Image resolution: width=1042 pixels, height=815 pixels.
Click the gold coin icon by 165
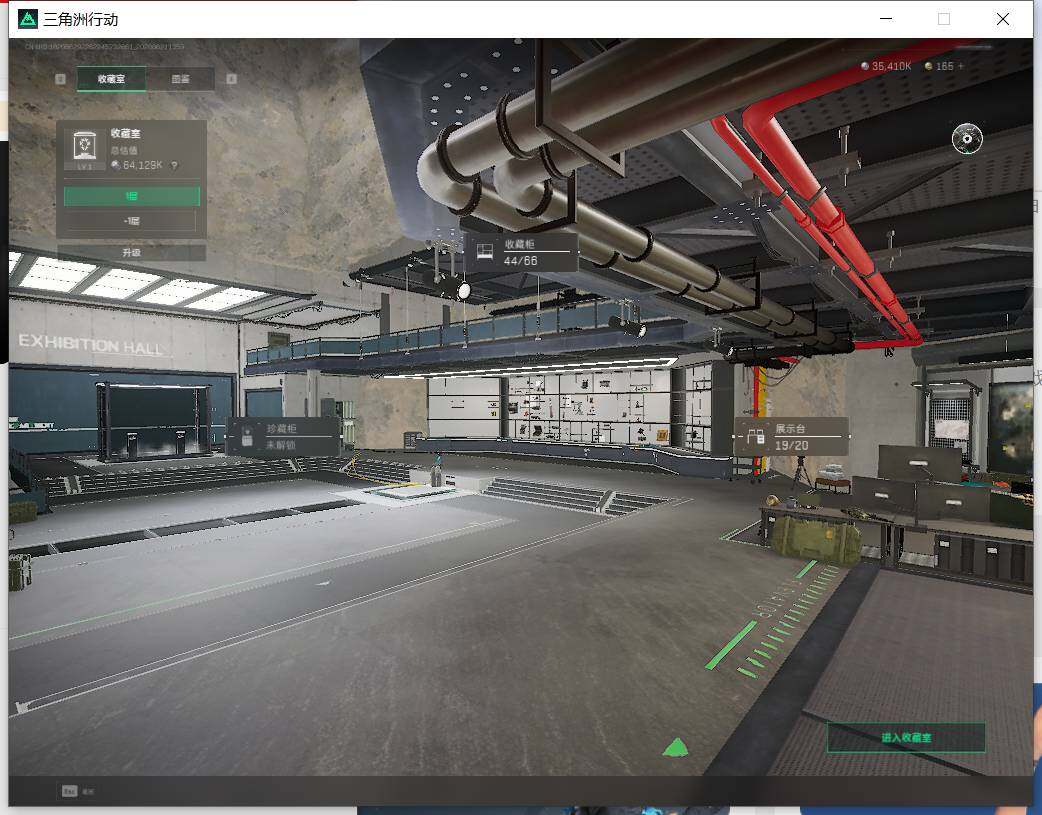click(x=928, y=66)
